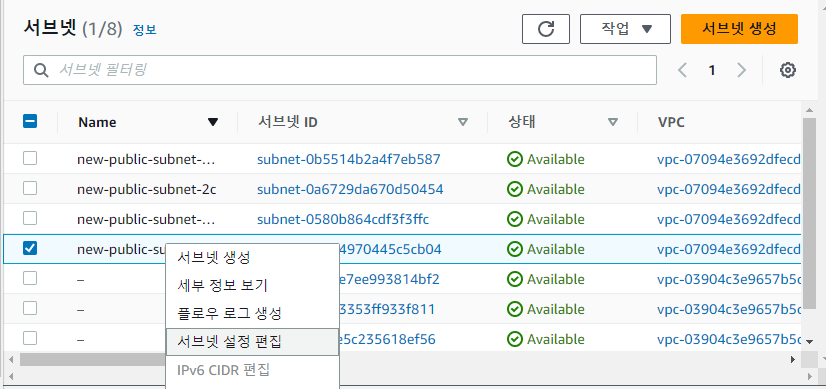
Task: Click the table horizontal scrollbar right arrow
Action: coord(793,359)
